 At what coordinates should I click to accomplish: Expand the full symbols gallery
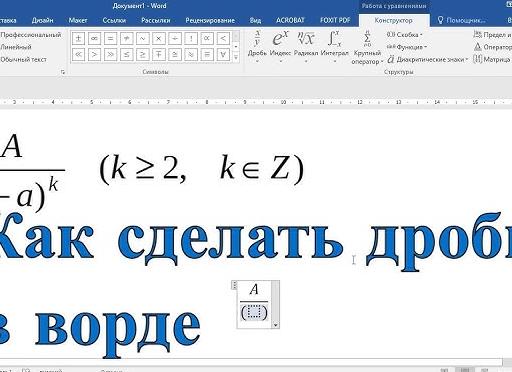tap(236, 57)
